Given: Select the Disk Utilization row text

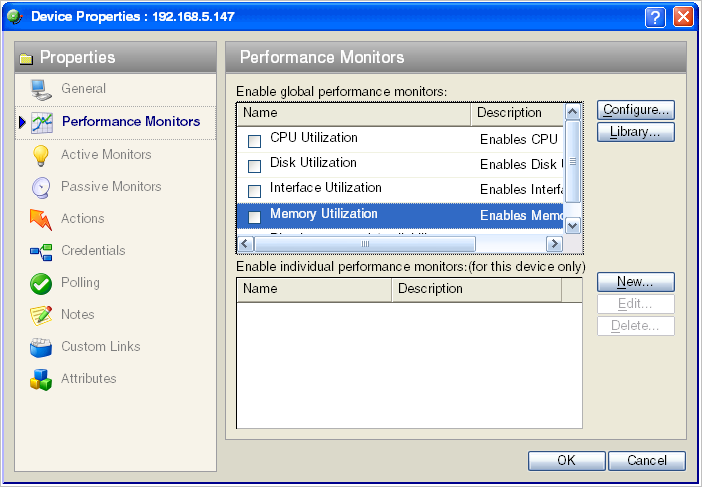Looking at the screenshot, I should coord(313,162).
